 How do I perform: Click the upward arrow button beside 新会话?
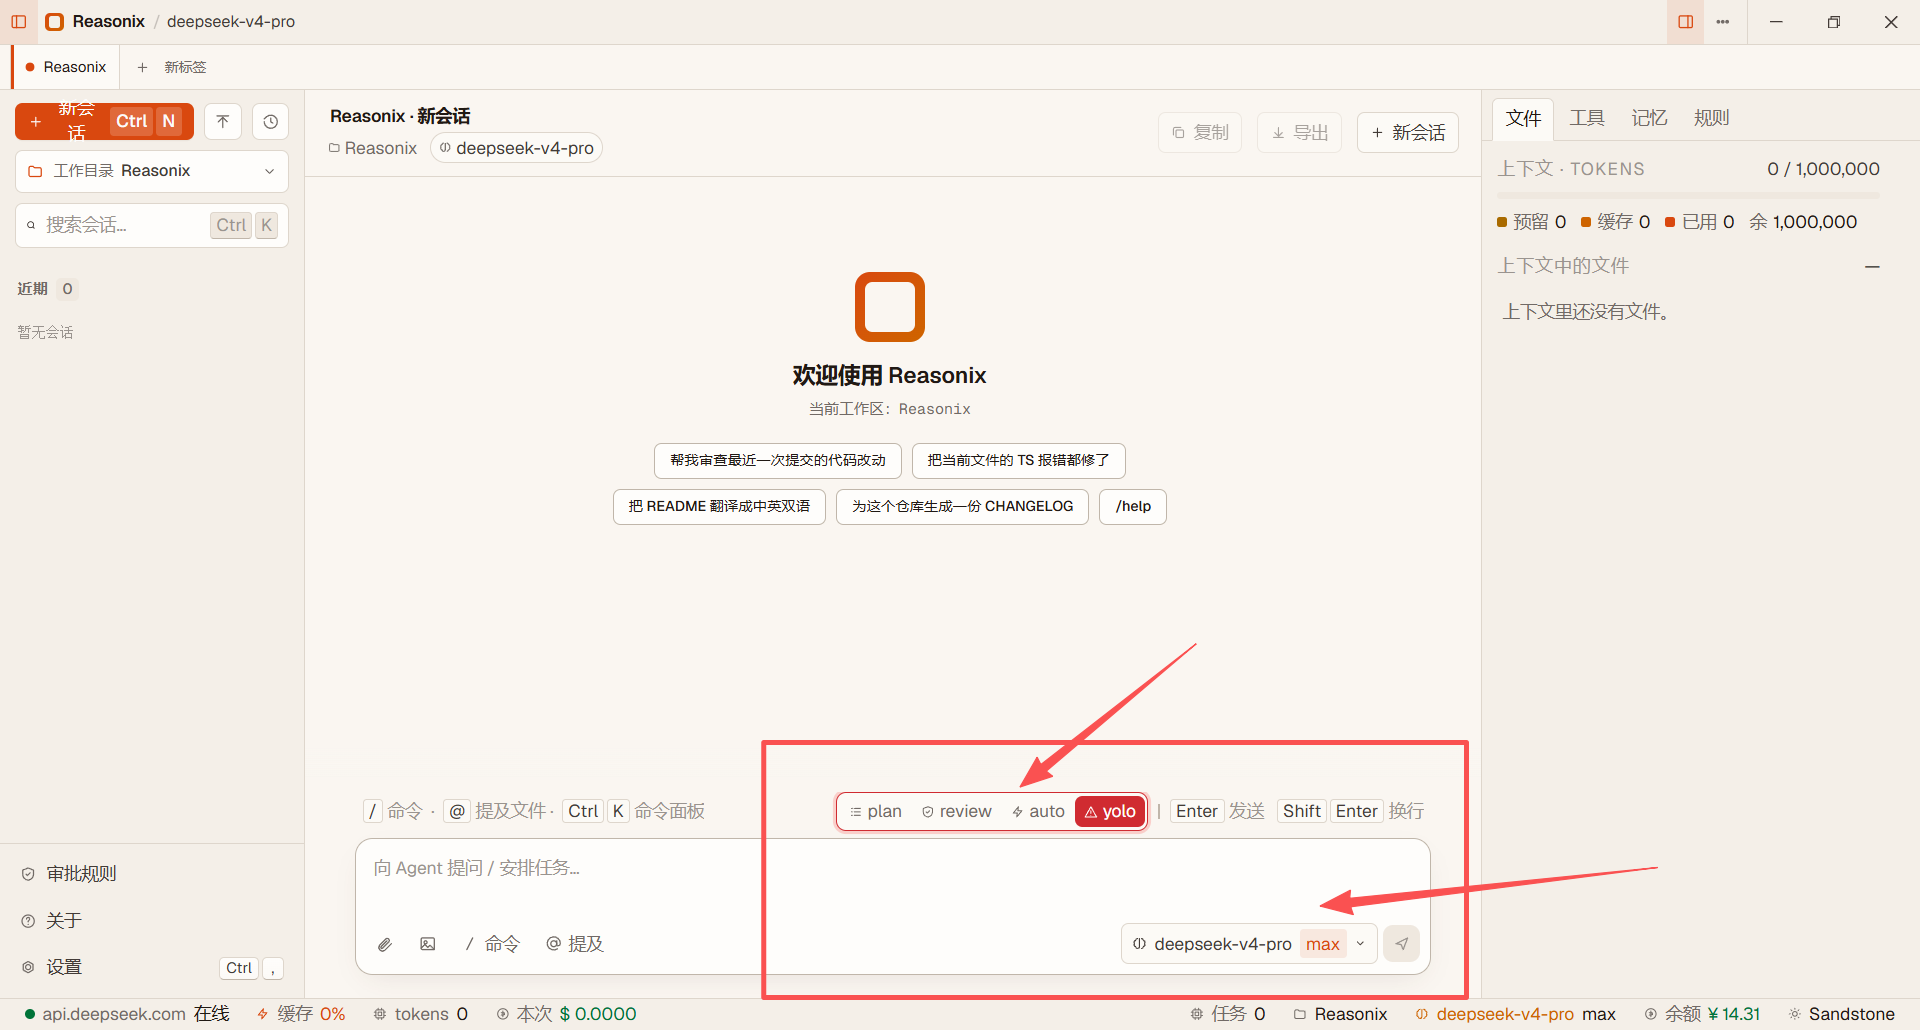click(x=223, y=121)
